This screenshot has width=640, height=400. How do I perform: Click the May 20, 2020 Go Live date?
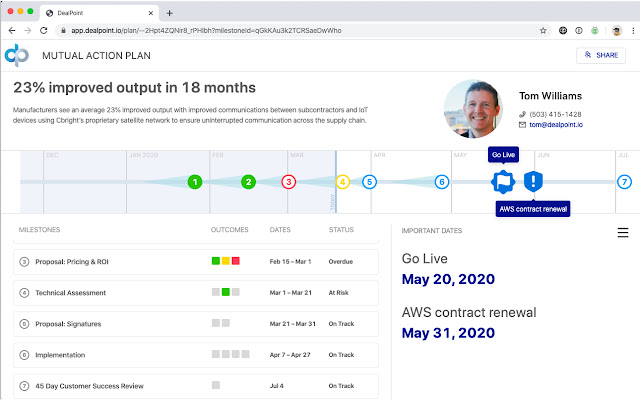pos(448,279)
